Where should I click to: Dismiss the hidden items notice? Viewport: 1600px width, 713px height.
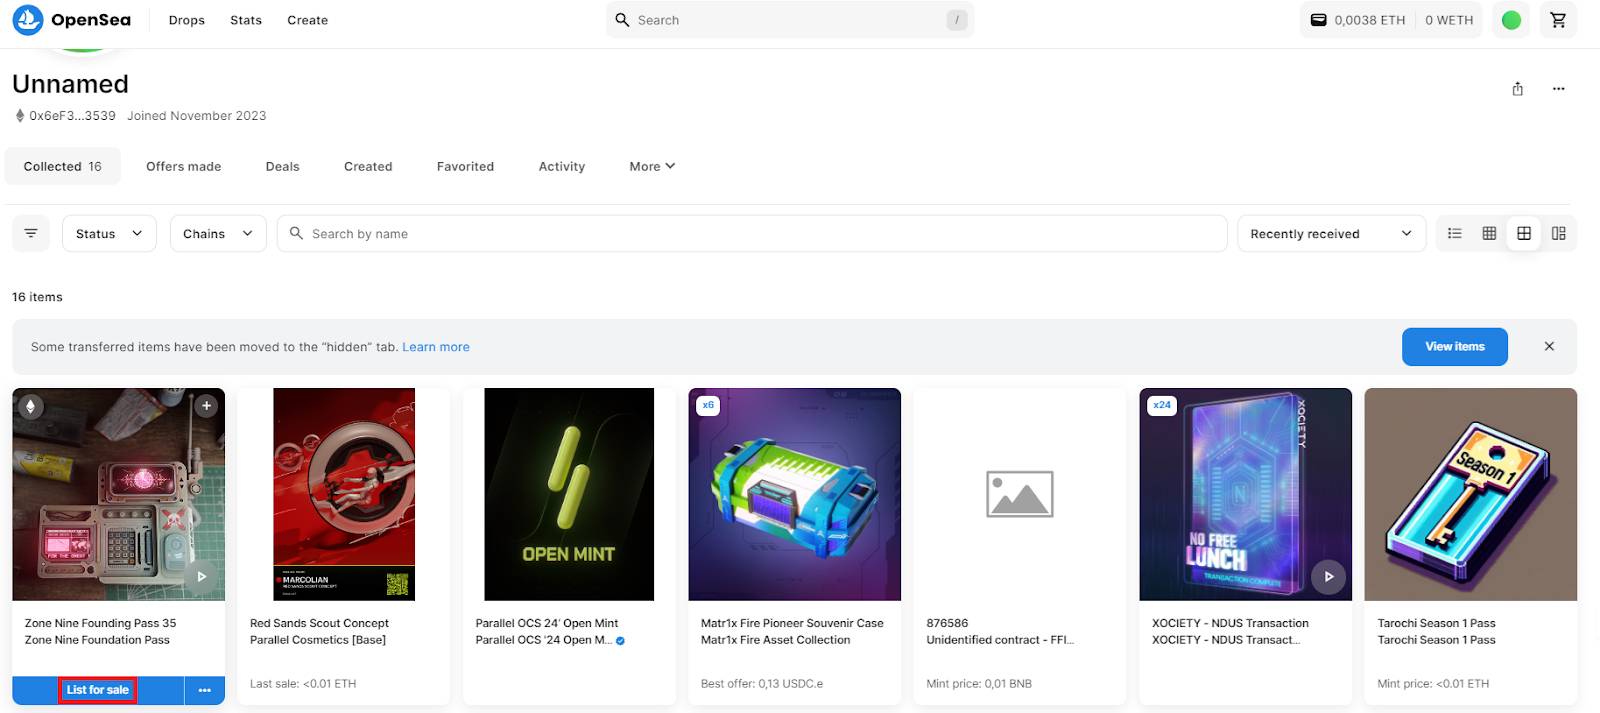(1549, 346)
